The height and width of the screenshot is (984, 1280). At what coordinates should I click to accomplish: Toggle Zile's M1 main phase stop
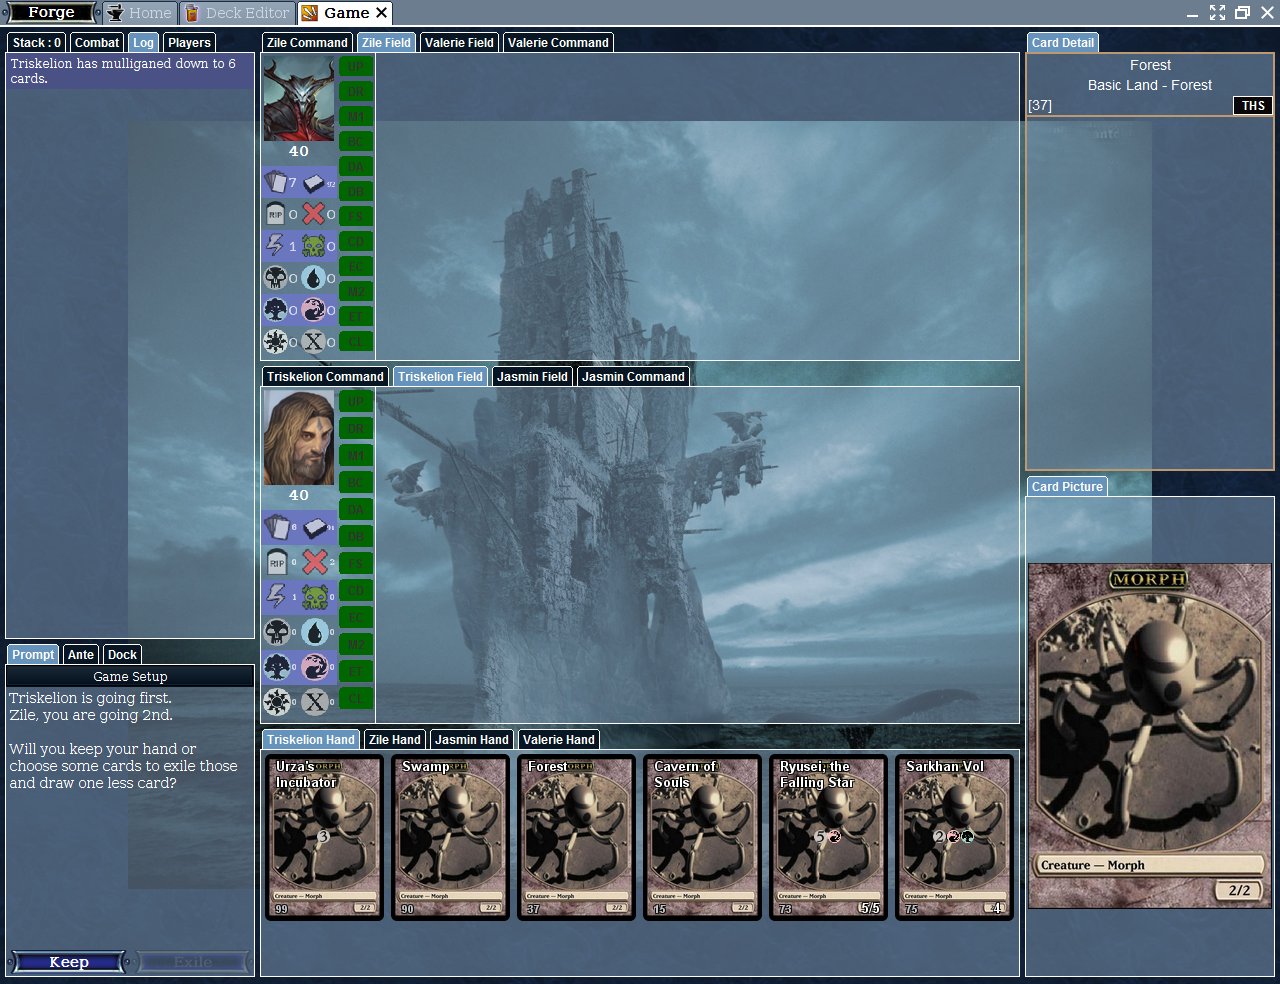pos(356,116)
